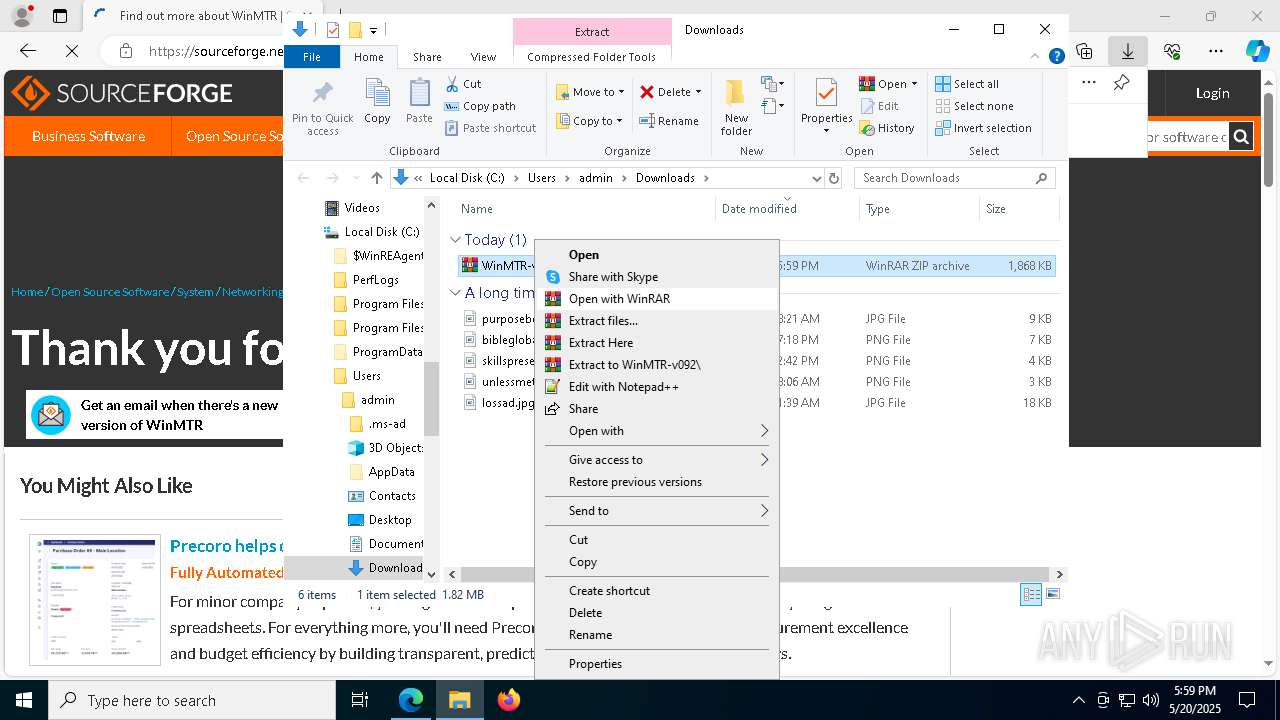The width and height of the screenshot is (1280, 720).
Task: Switch to File tab in Explorer
Action: (x=312, y=57)
